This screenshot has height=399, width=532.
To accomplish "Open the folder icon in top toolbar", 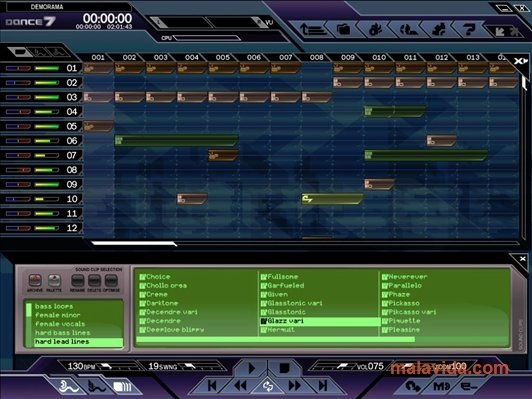I will 343,30.
